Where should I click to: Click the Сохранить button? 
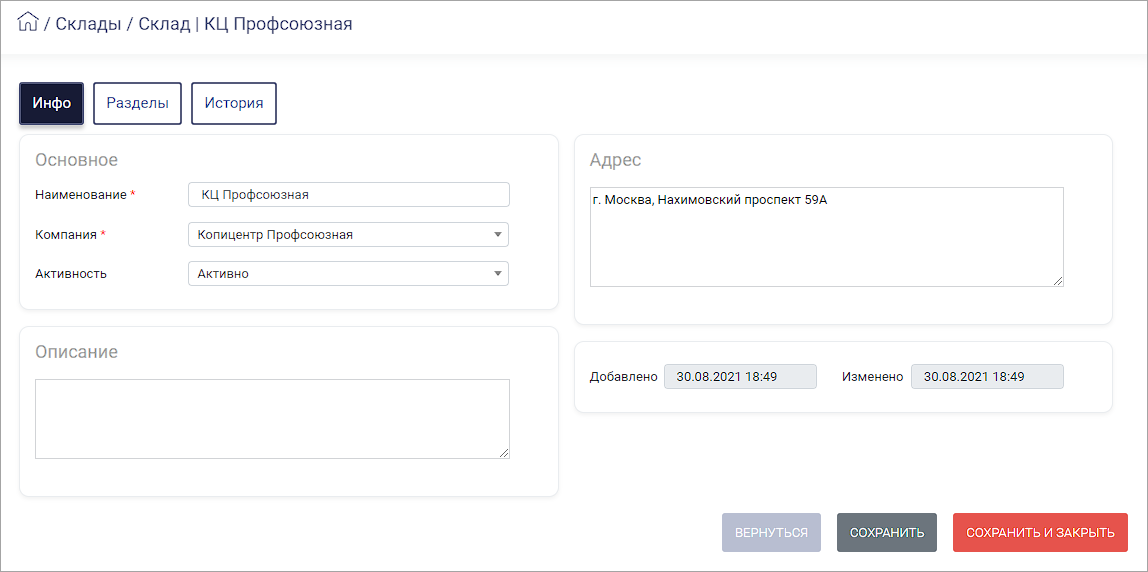click(887, 532)
